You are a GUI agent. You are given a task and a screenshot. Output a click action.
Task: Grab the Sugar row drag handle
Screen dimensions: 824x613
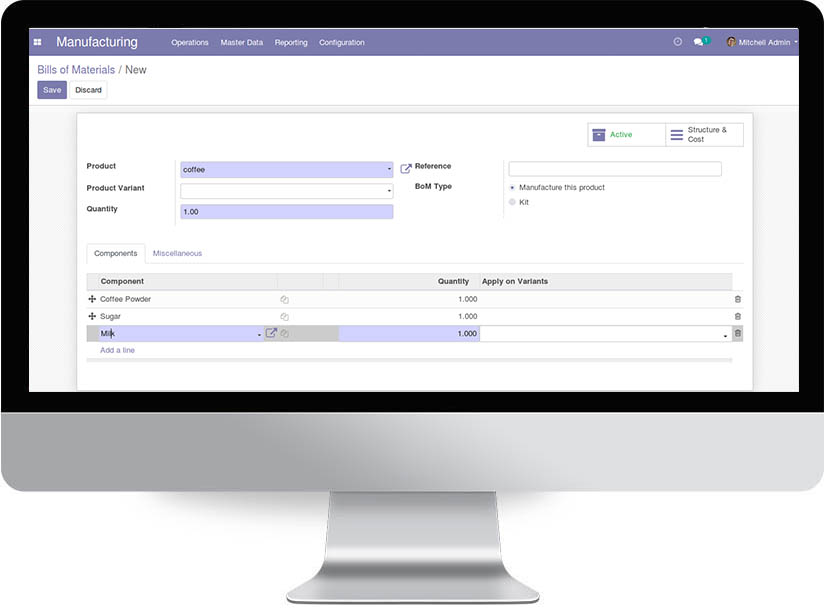coord(92,316)
